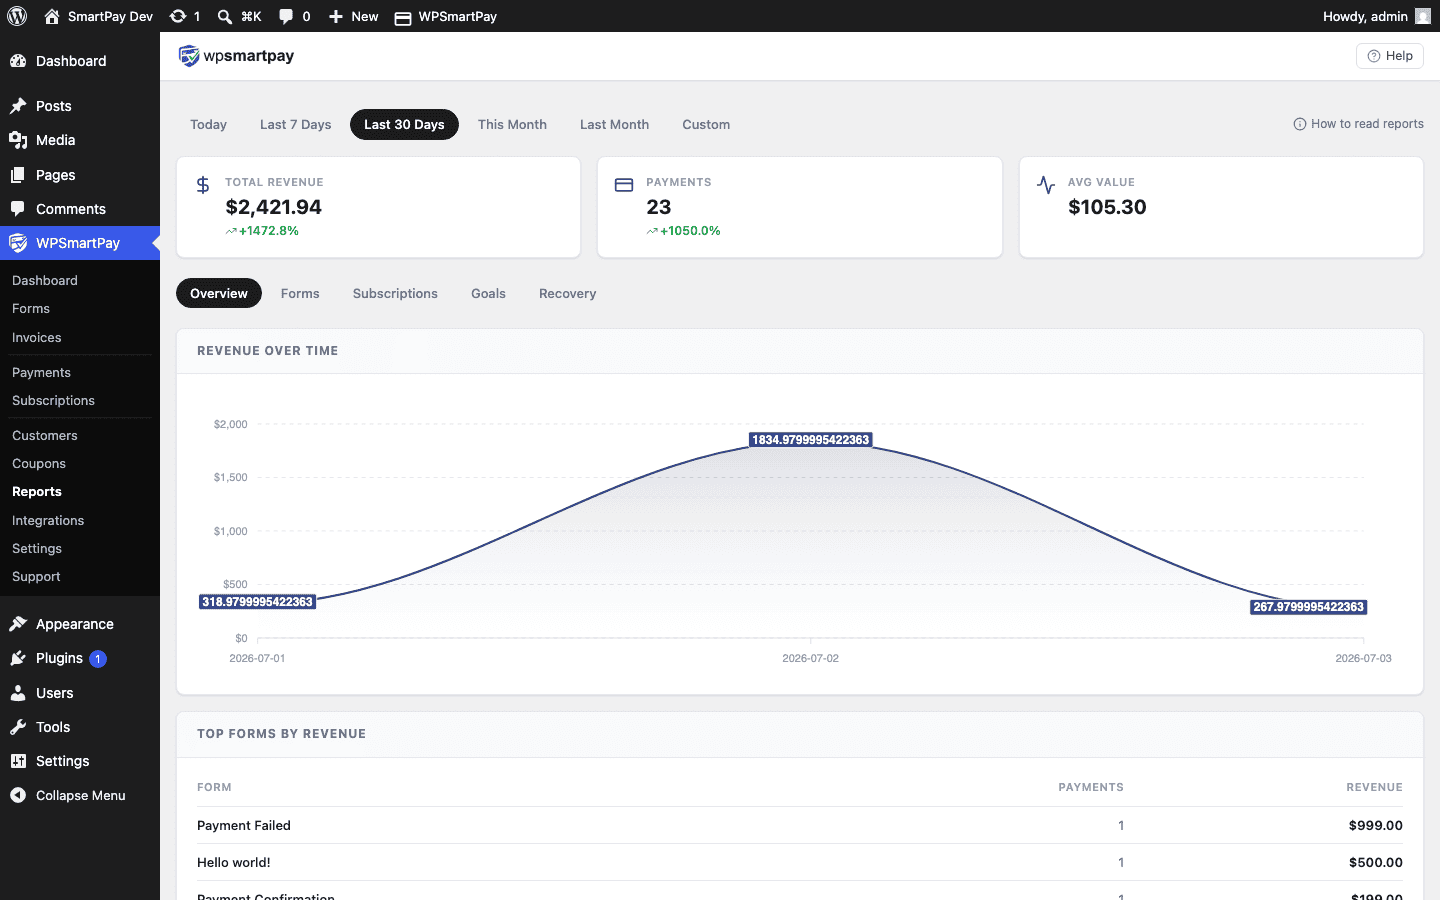Click the Tools wrench icon in sidebar
1440x900 pixels.
18,727
